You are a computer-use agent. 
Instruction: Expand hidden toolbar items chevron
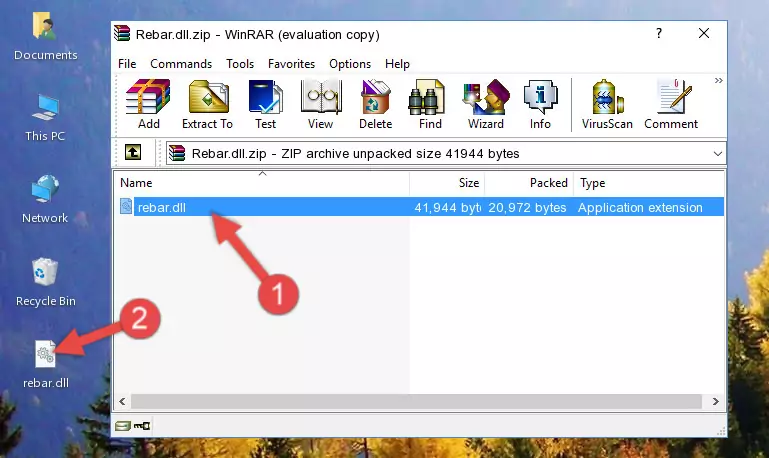[718, 80]
